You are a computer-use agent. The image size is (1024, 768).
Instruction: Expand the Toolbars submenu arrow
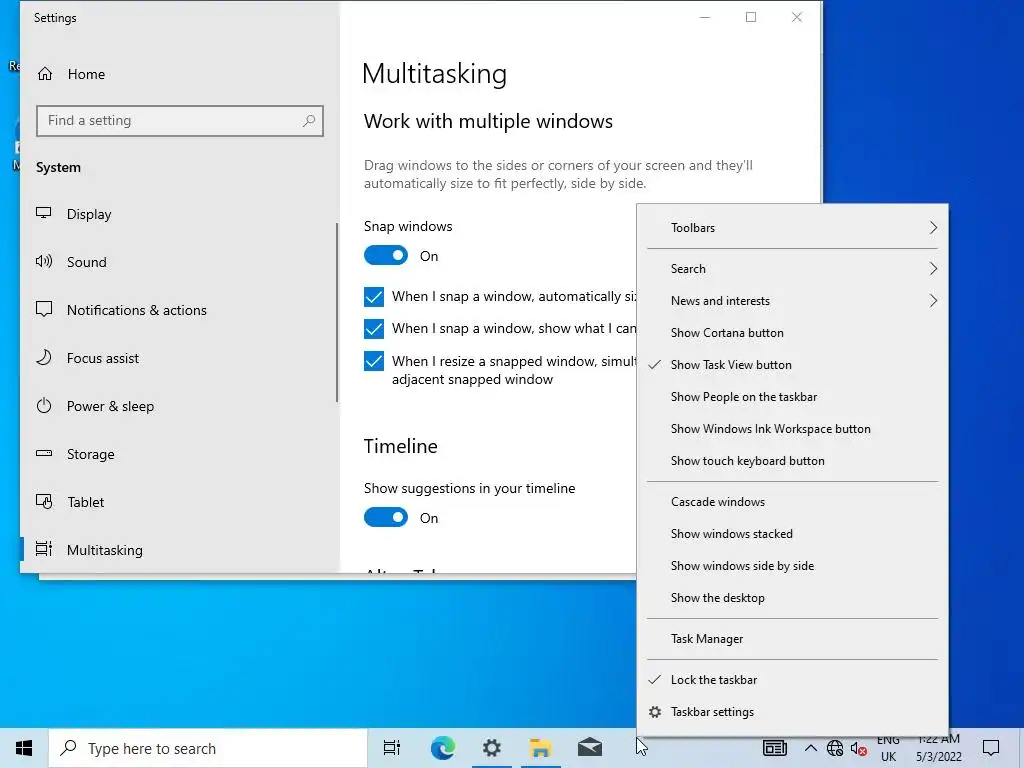933,227
